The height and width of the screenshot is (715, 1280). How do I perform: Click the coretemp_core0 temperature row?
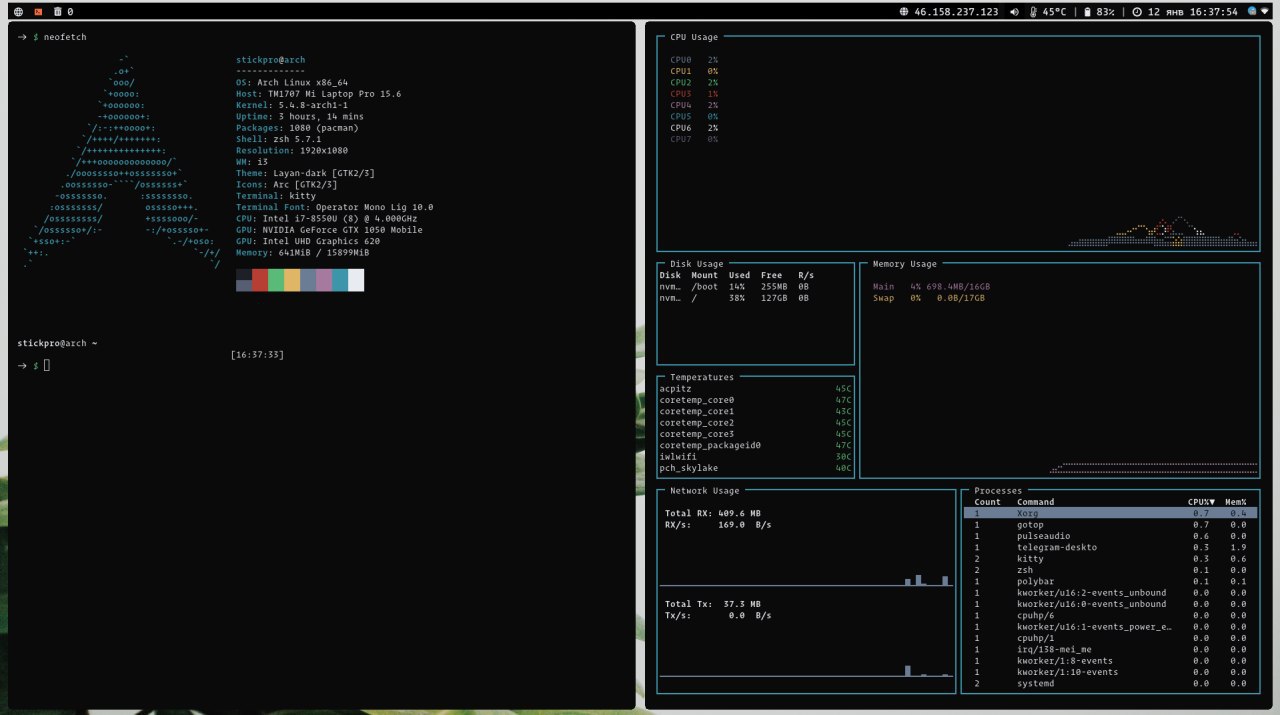pos(755,400)
